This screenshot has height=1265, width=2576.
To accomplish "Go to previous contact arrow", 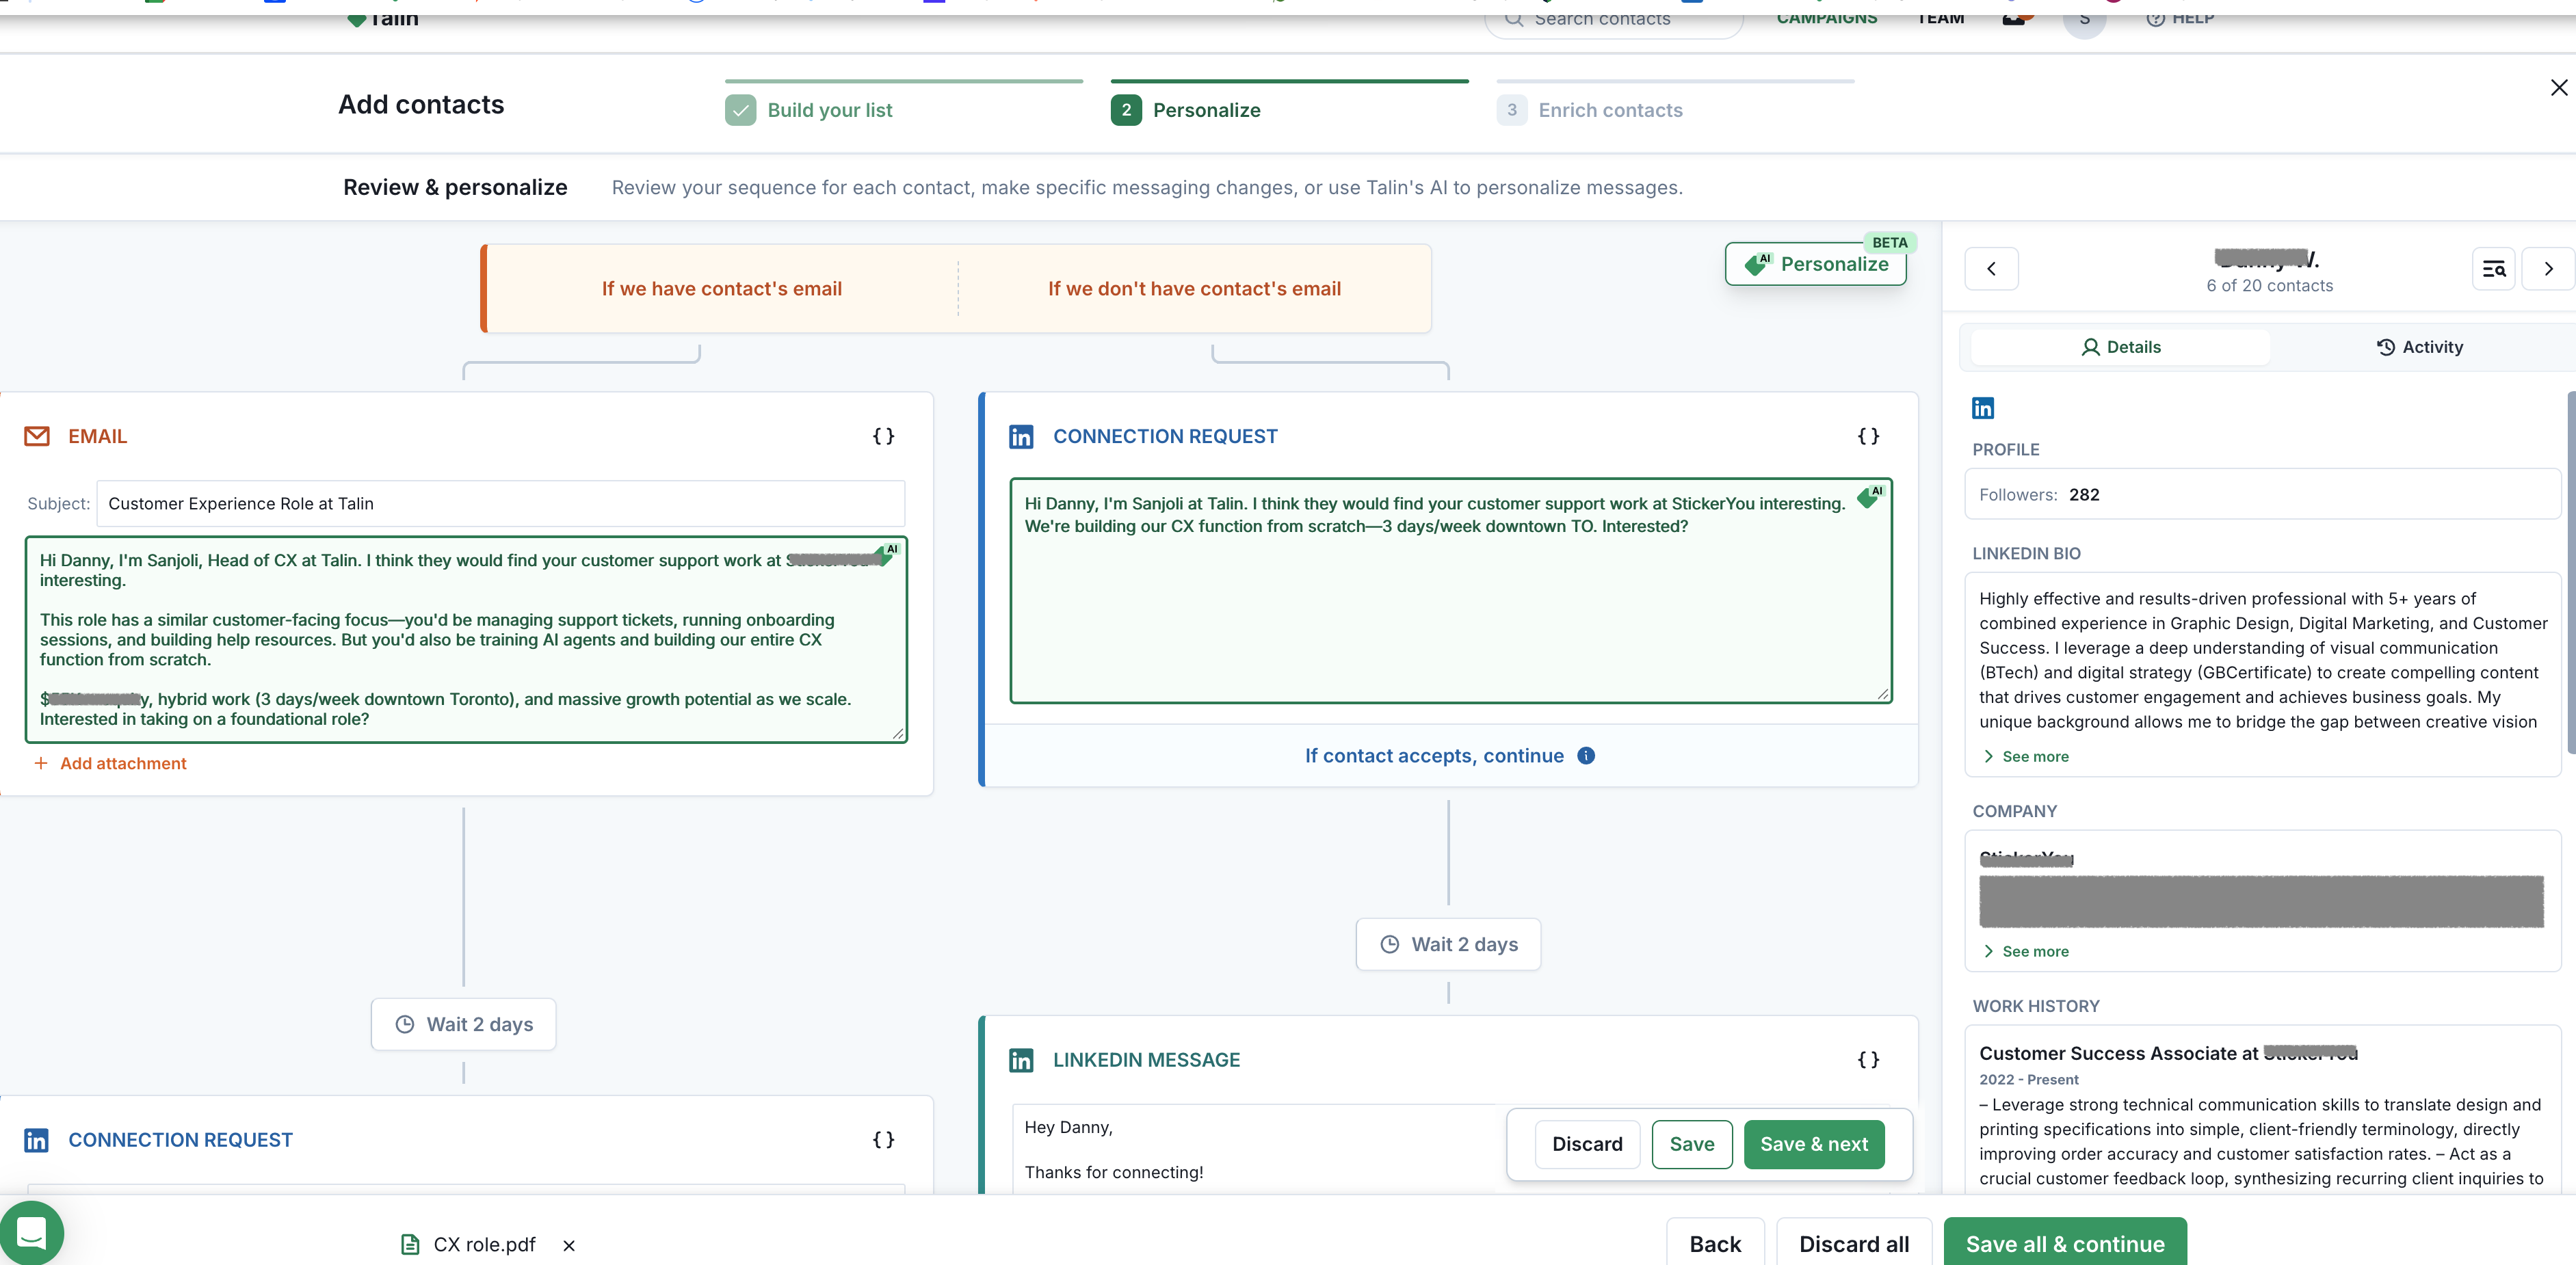I will (x=1991, y=268).
